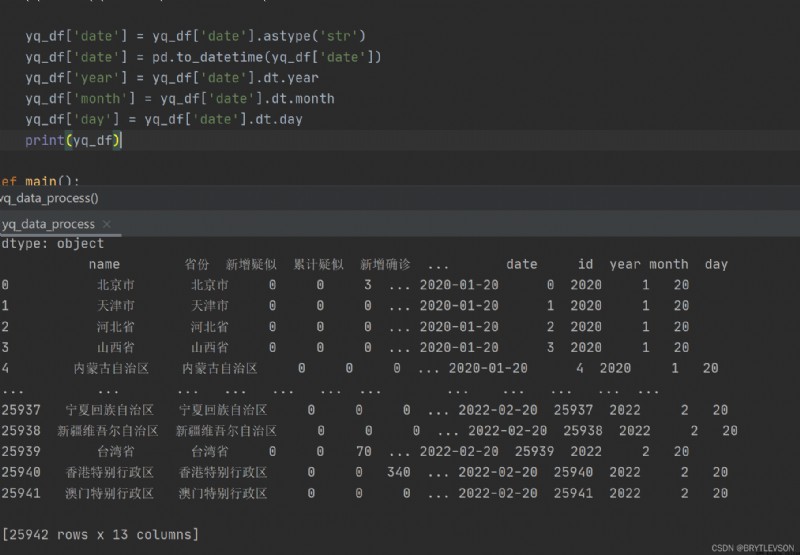Screen dimensions: 800x555
Task: Click the value 3 in the 北京市 row
Action: tap(367, 285)
